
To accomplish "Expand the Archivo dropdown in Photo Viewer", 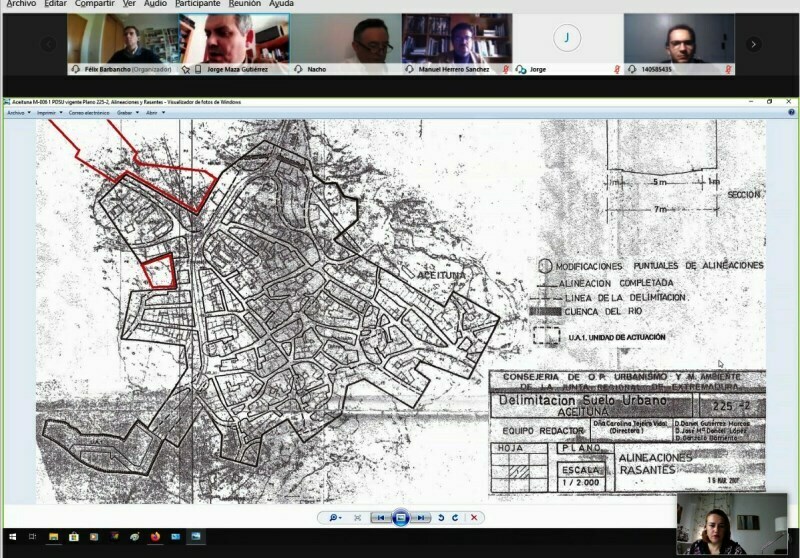I will tap(19, 113).
